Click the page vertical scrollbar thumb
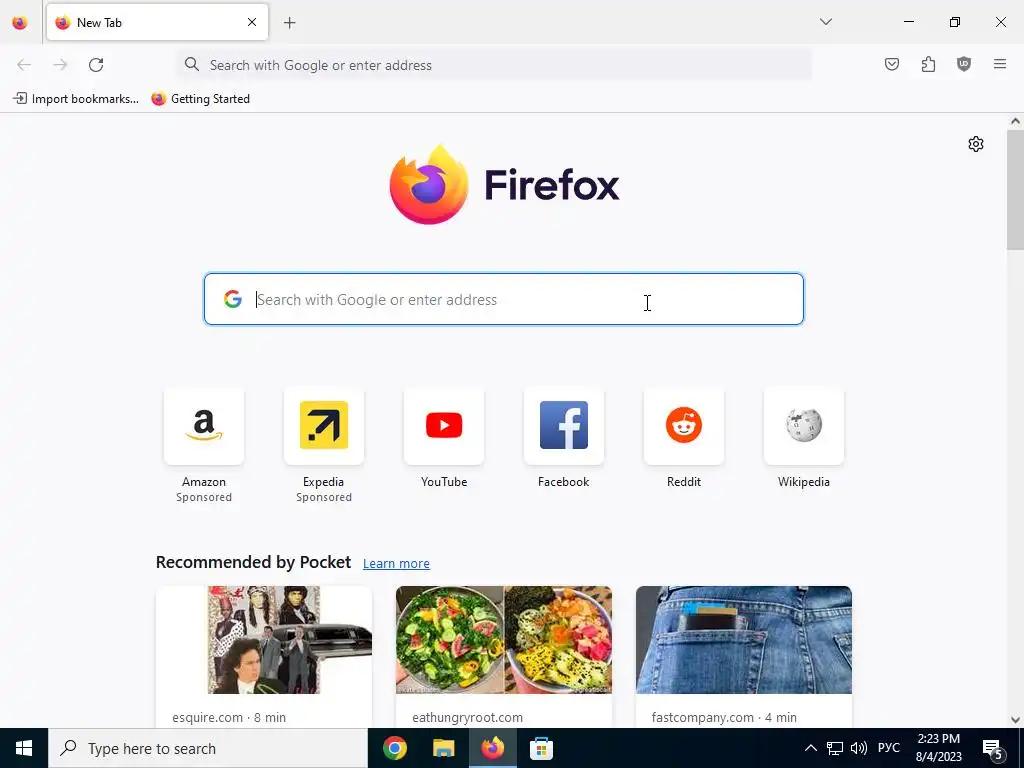Viewport: 1024px width, 768px height. [1015, 189]
